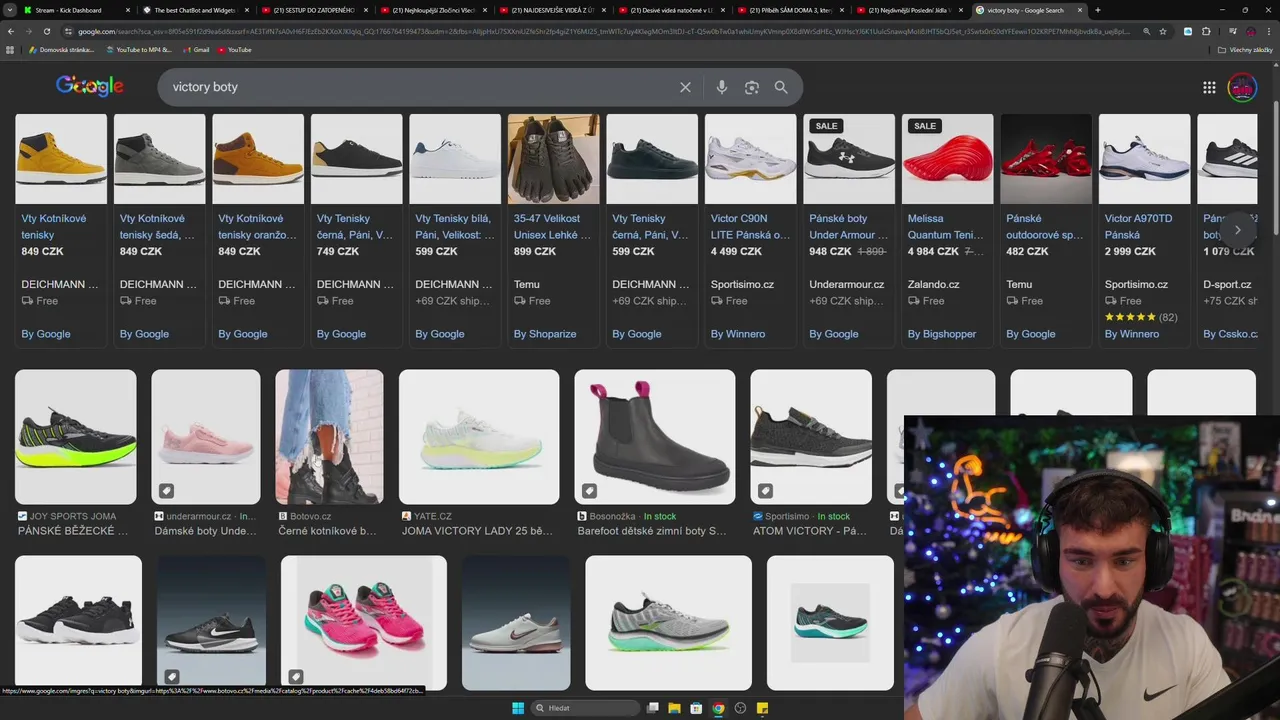Open Vty Kotníkové tenisky oranžová product
1280x720 pixels.
pos(258,230)
